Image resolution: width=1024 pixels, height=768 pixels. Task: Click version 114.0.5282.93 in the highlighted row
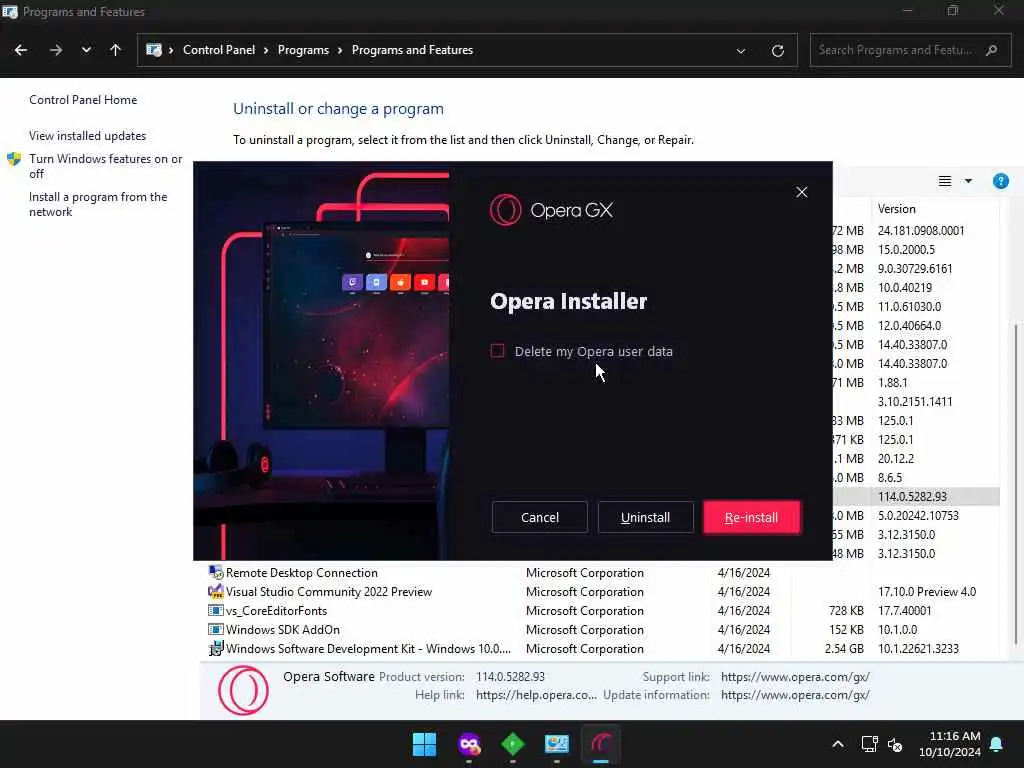pyautogui.click(x=912, y=496)
